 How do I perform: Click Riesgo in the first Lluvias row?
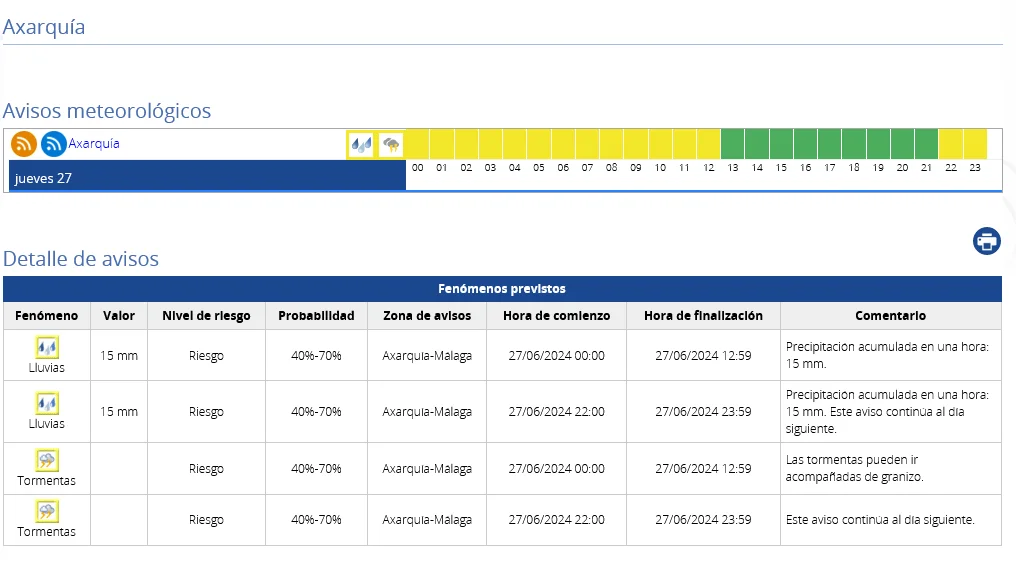click(206, 356)
